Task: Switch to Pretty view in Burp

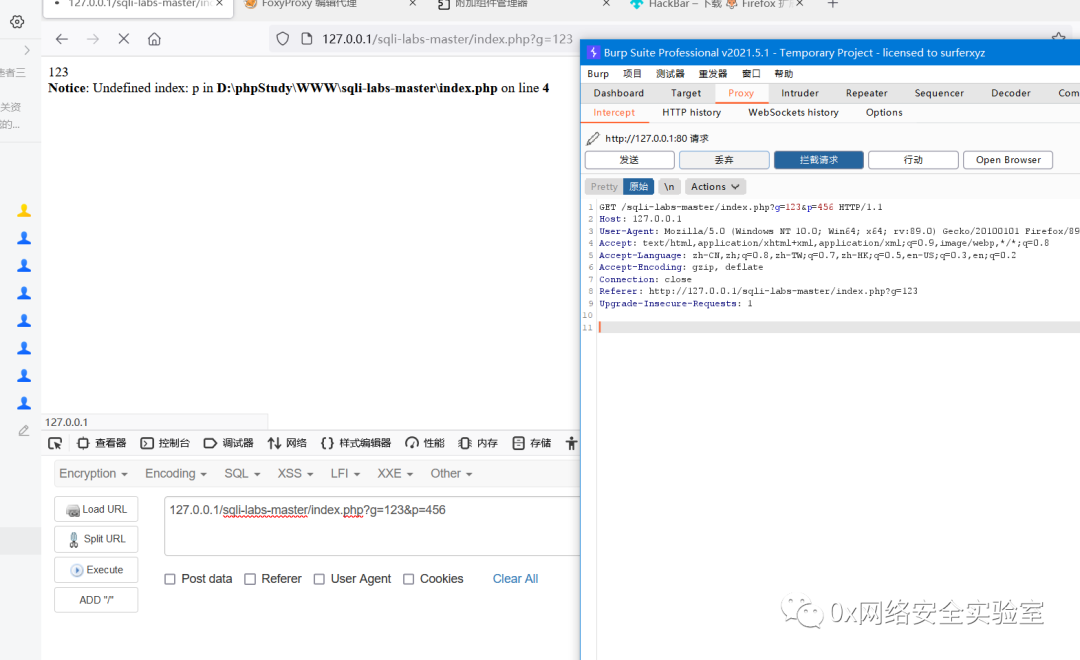Action: [604, 187]
